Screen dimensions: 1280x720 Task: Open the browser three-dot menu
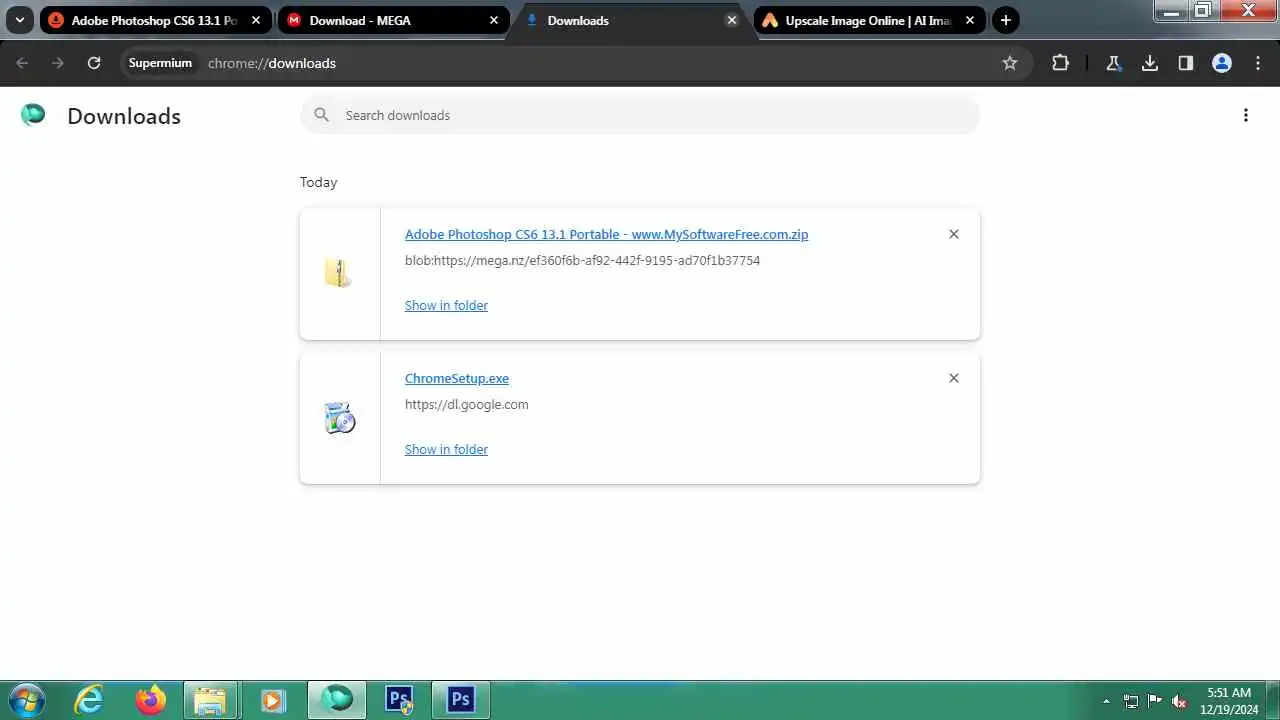pos(1258,63)
